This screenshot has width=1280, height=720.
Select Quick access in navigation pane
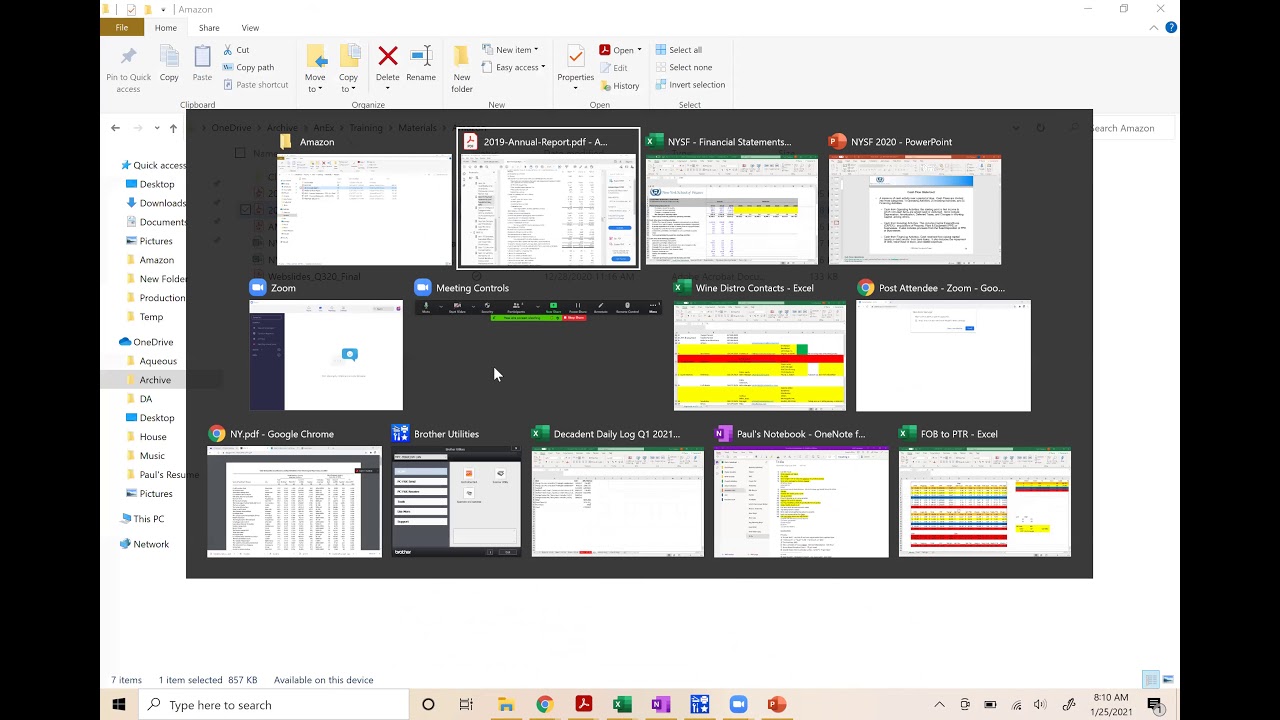153,165
